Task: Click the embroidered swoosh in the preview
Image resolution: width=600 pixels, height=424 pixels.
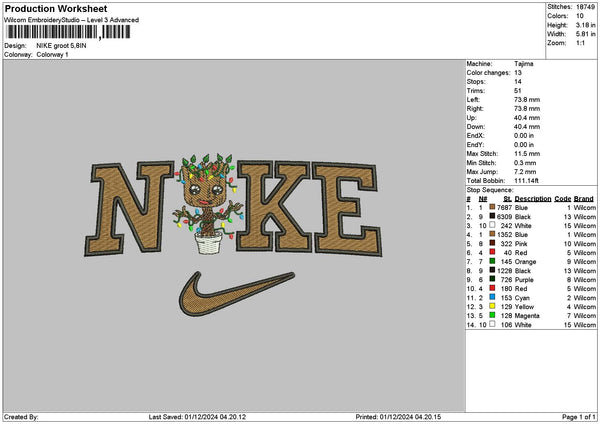Action: 237,294
